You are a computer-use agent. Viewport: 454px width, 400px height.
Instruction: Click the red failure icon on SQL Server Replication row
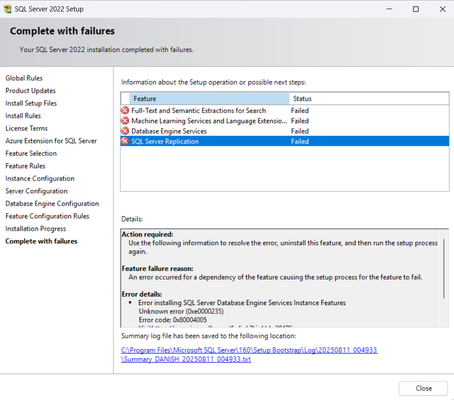point(125,141)
